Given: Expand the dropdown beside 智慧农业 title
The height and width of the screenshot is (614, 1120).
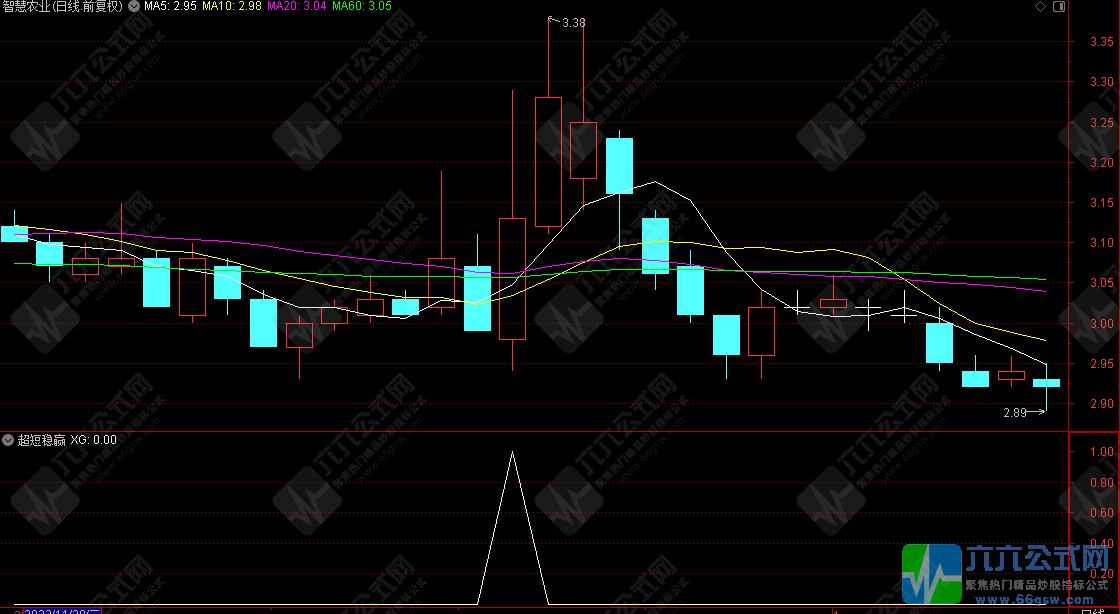Looking at the screenshot, I should 134,6.
